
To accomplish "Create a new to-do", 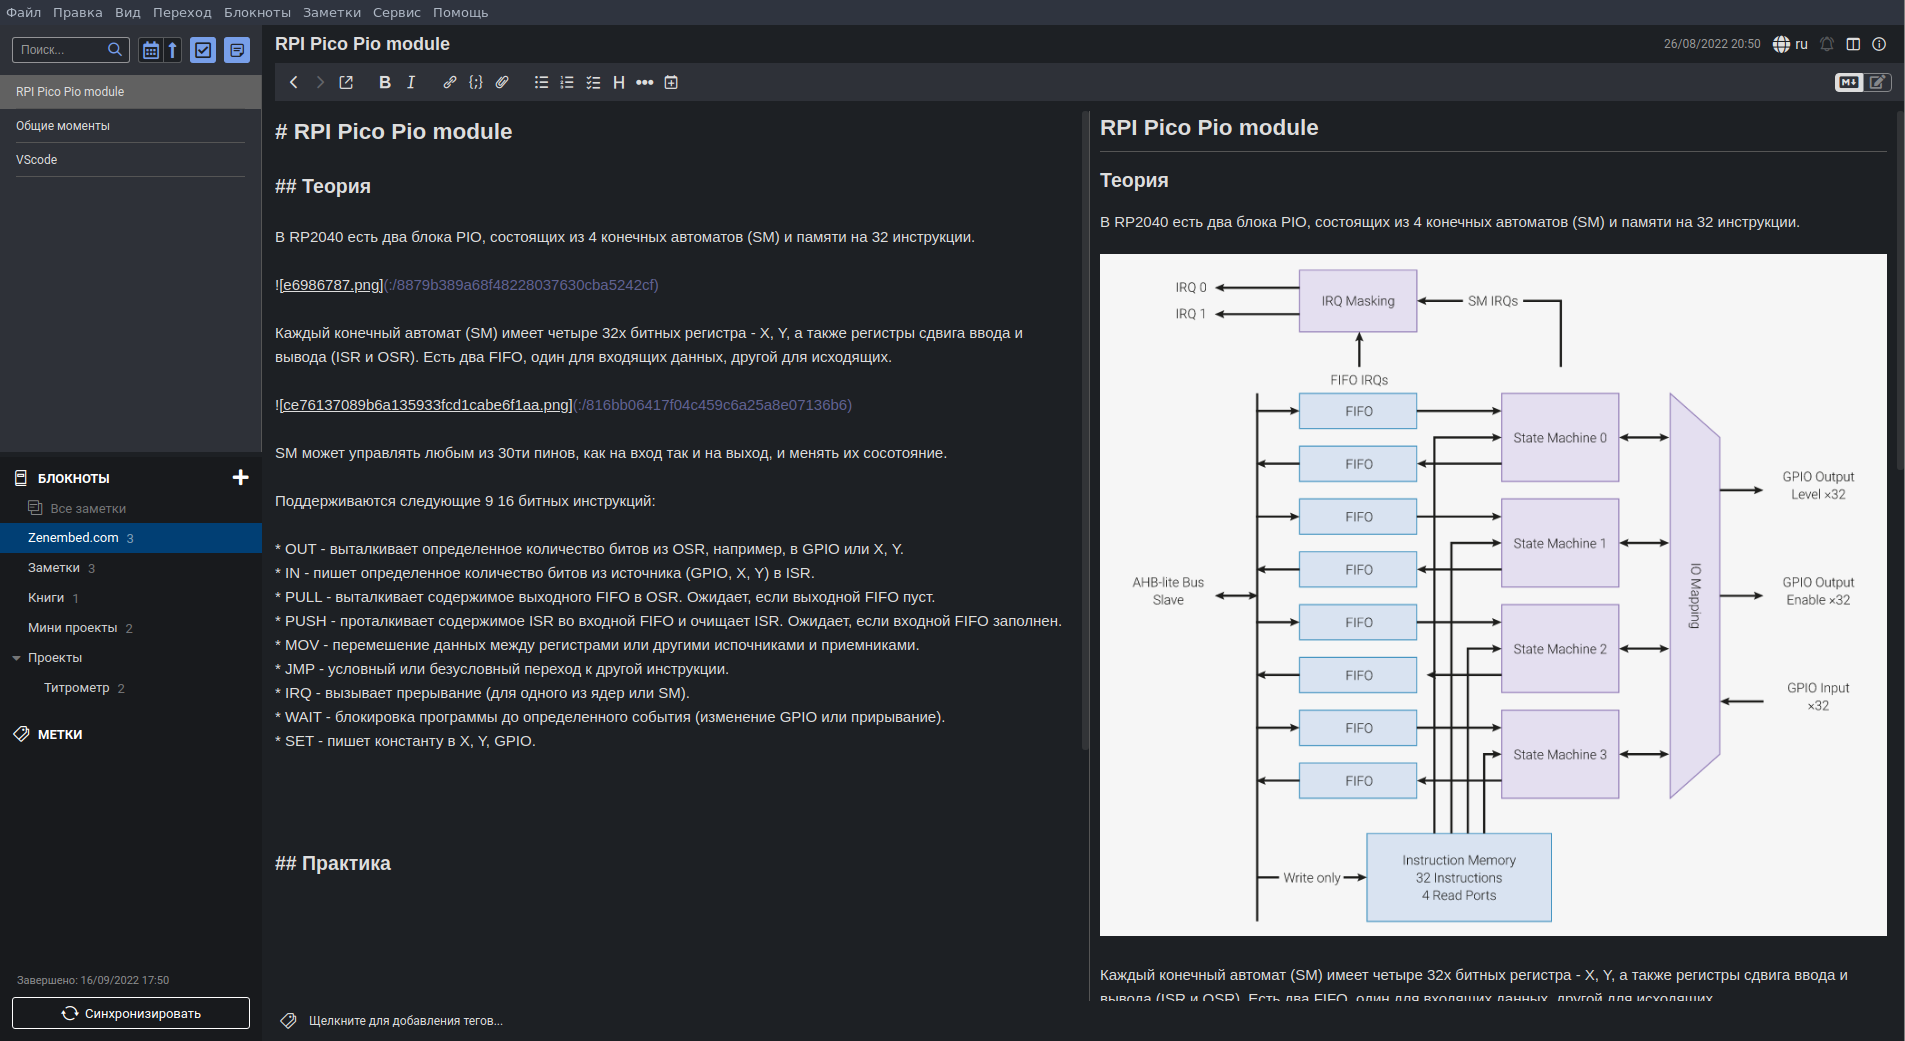I will coord(203,50).
